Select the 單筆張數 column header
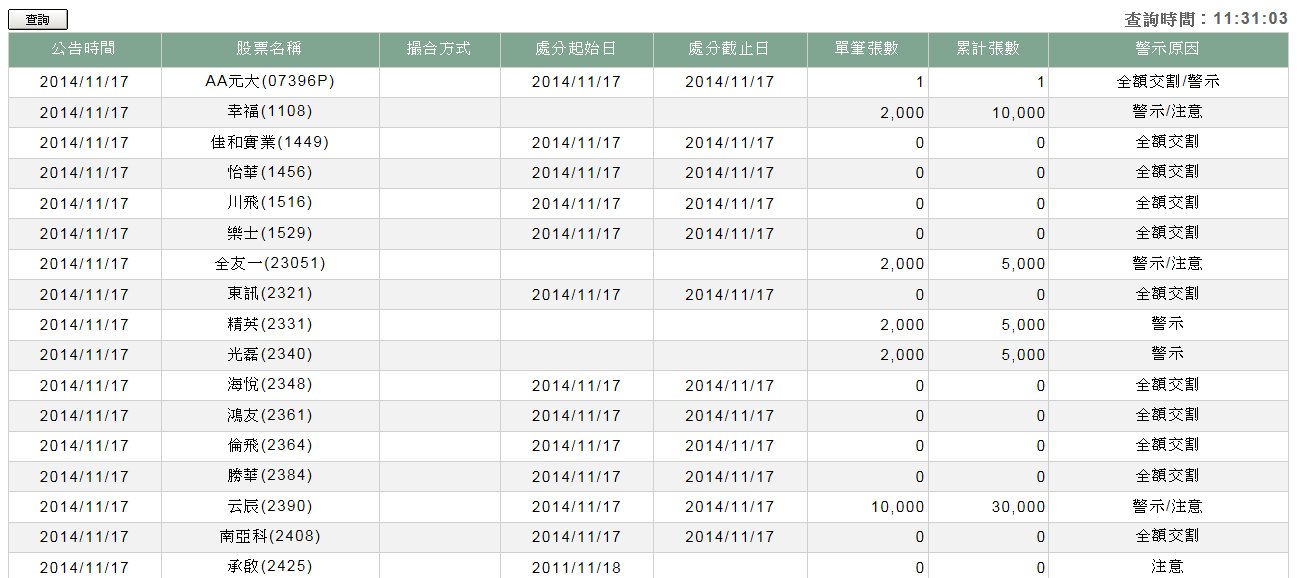Image resolution: width=1297 pixels, height=578 pixels. tap(867, 49)
